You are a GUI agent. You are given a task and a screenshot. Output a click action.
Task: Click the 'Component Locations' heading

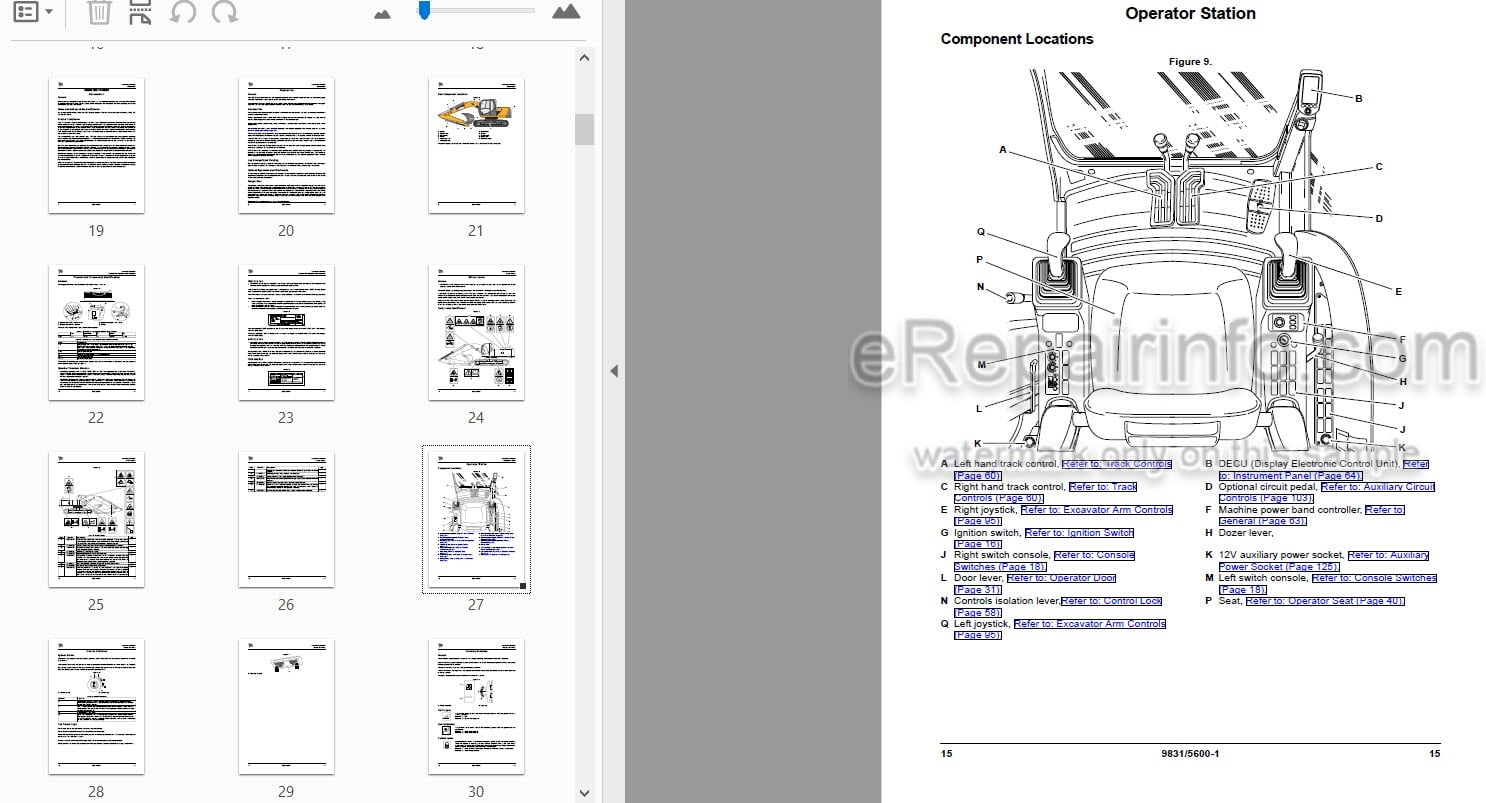coord(1017,39)
